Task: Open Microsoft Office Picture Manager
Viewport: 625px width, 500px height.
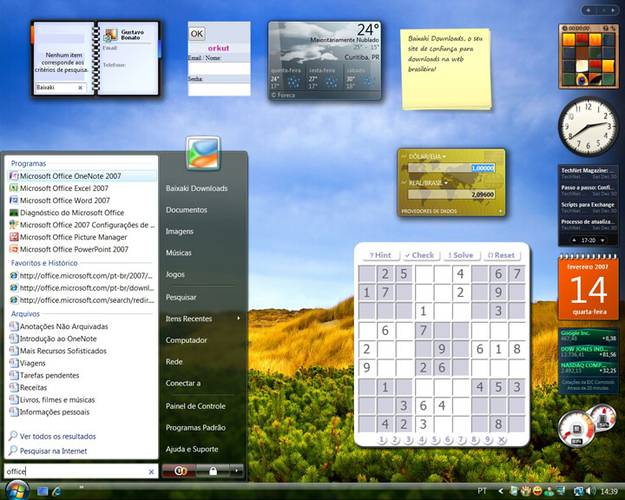Action: (x=81, y=237)
